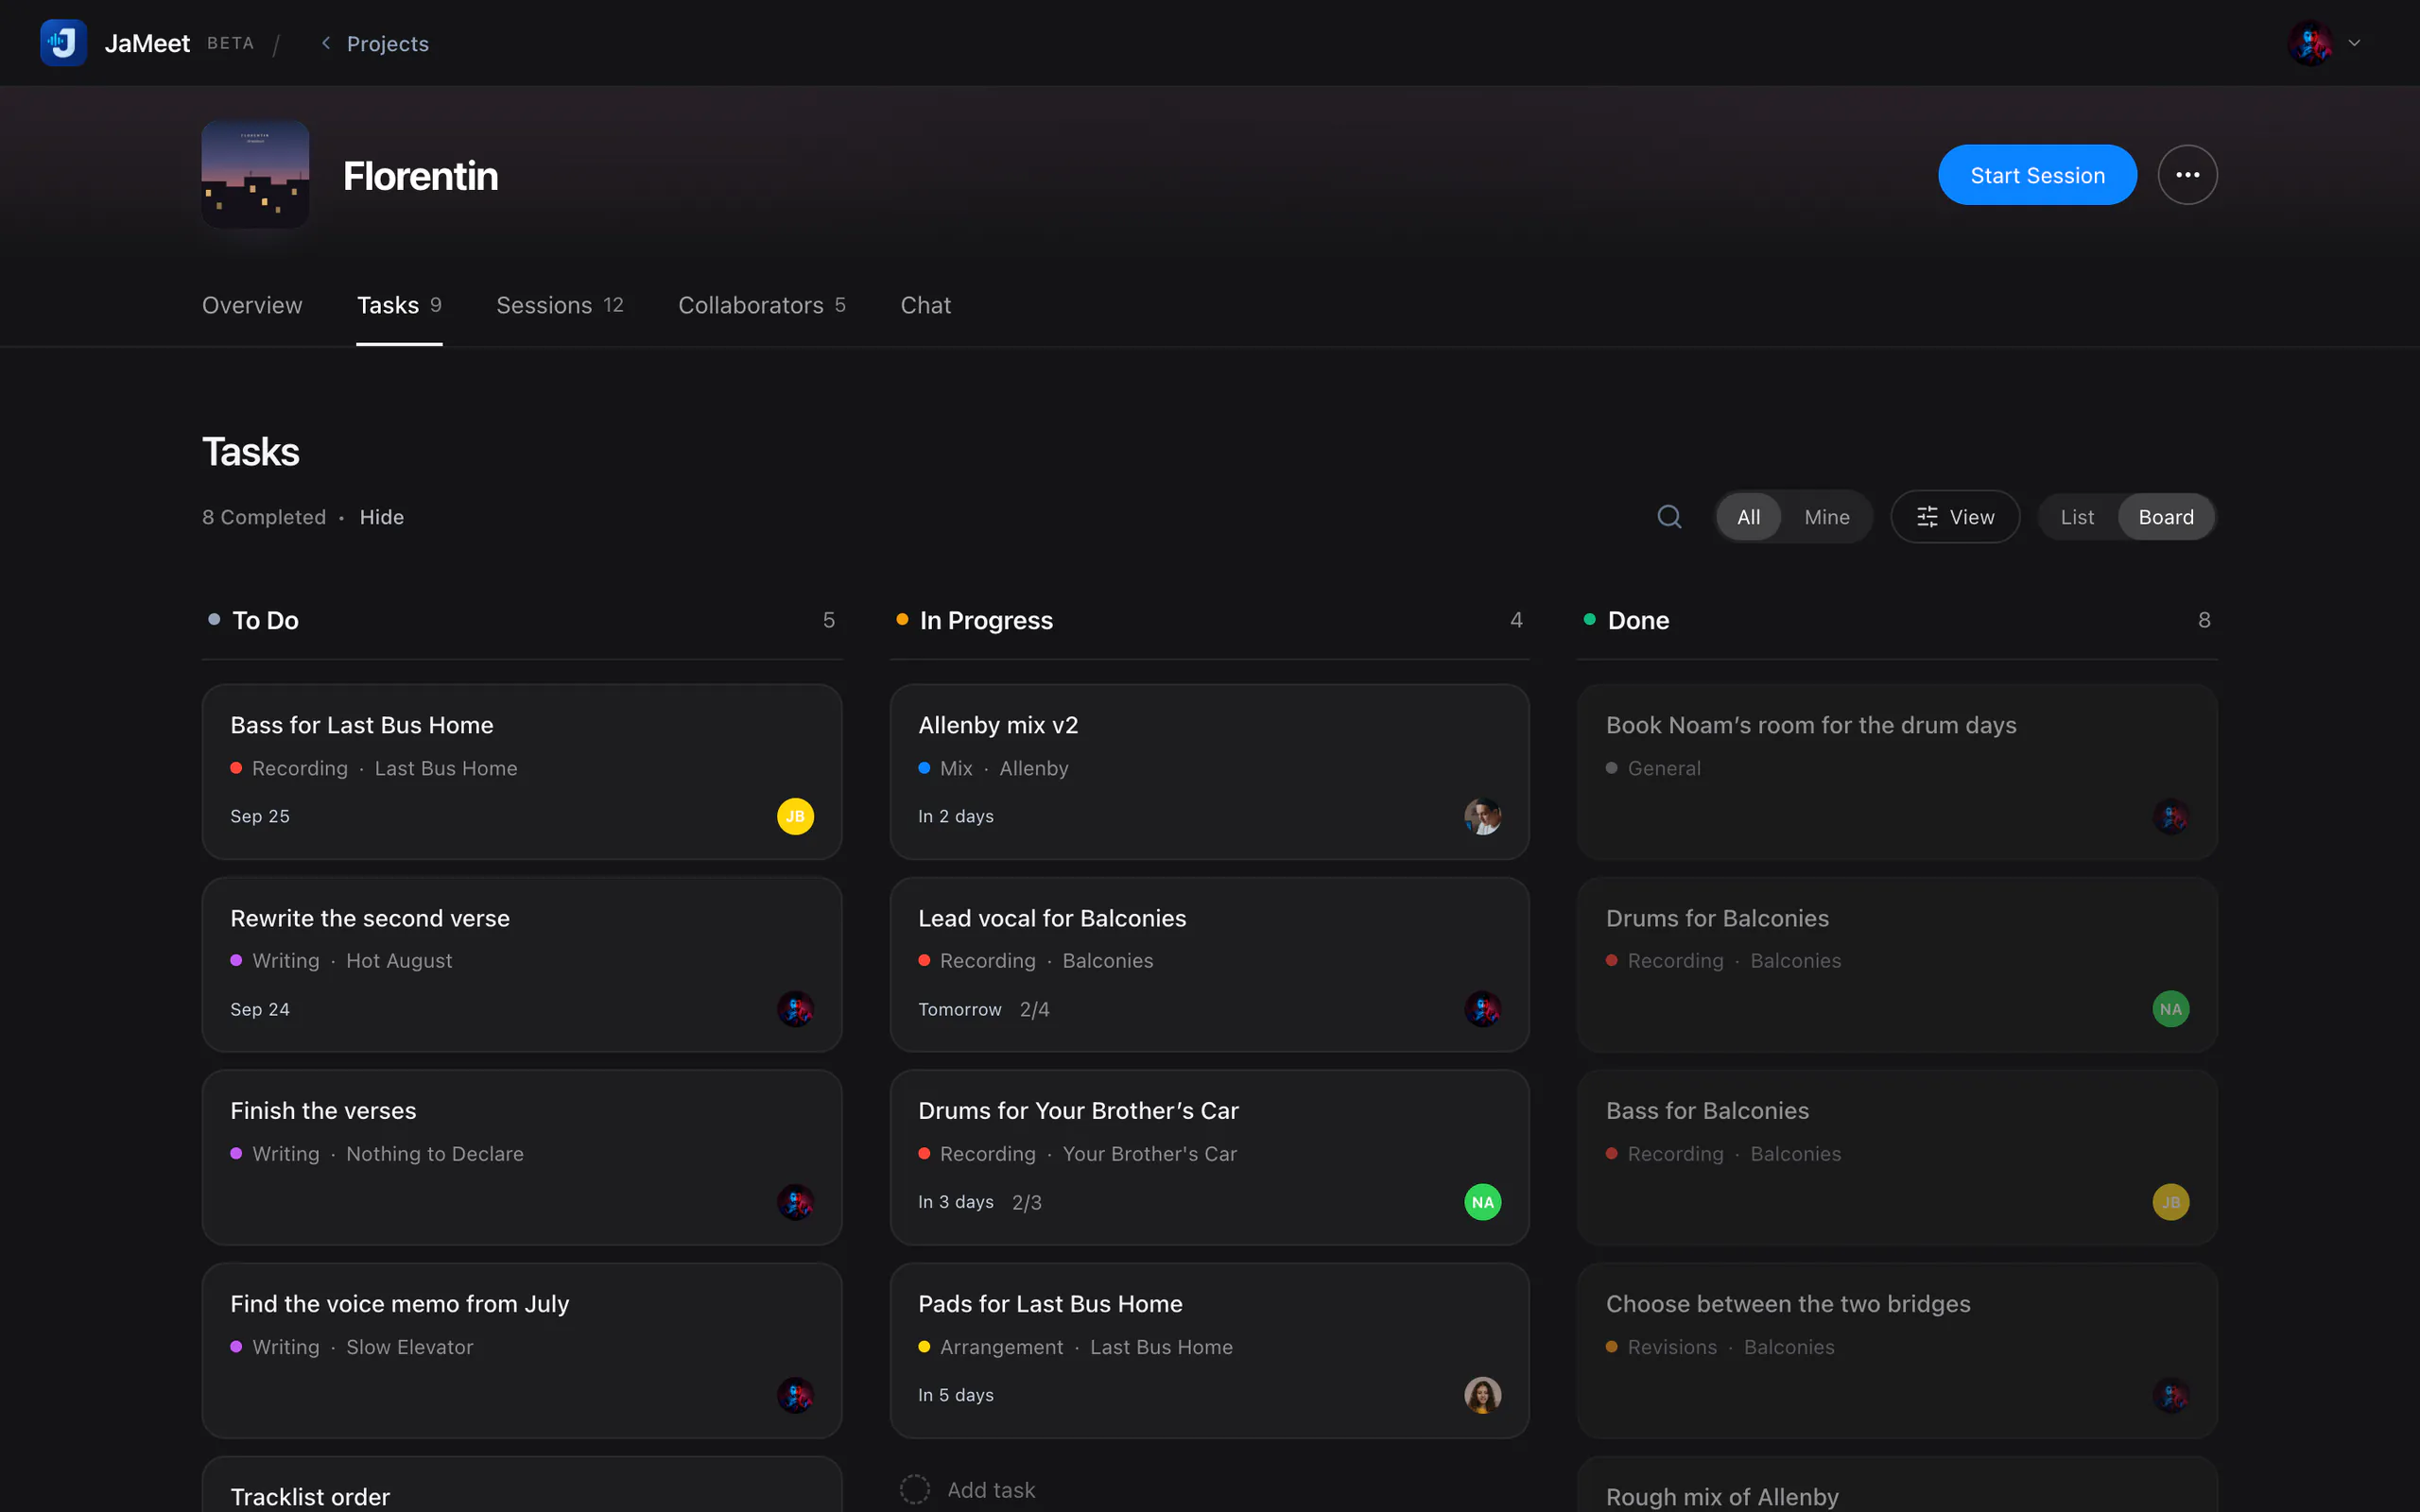2420x1512 pixels.
Task: Click the To Do column header
Action: click(x=521, y=620)
